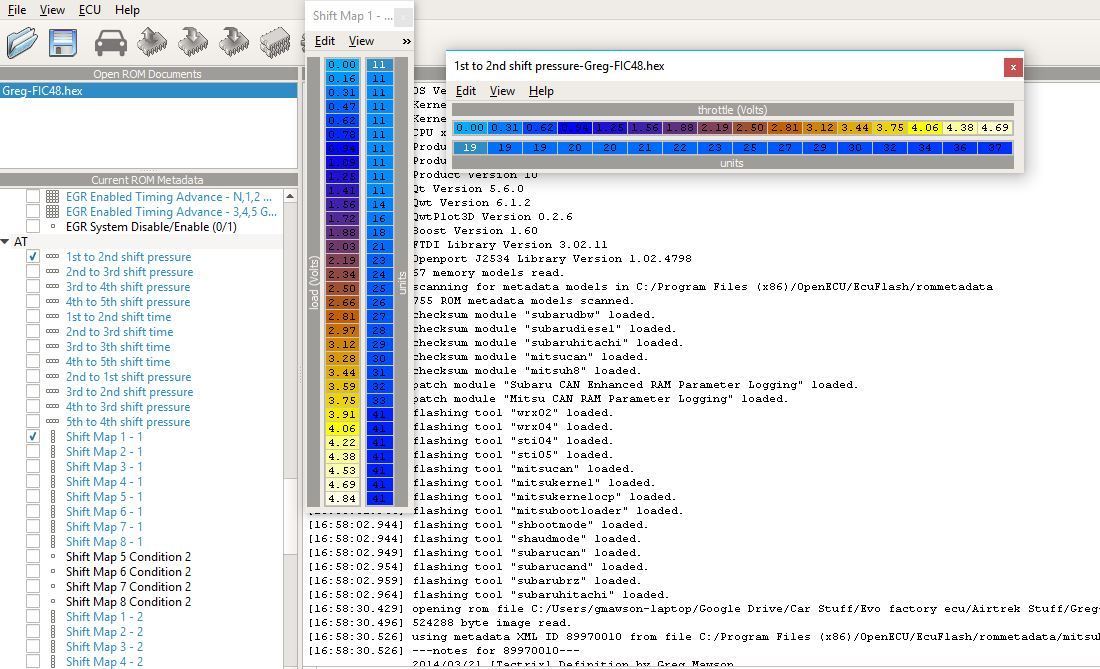Click the open ROM folder icon

(x=22, y=43)
